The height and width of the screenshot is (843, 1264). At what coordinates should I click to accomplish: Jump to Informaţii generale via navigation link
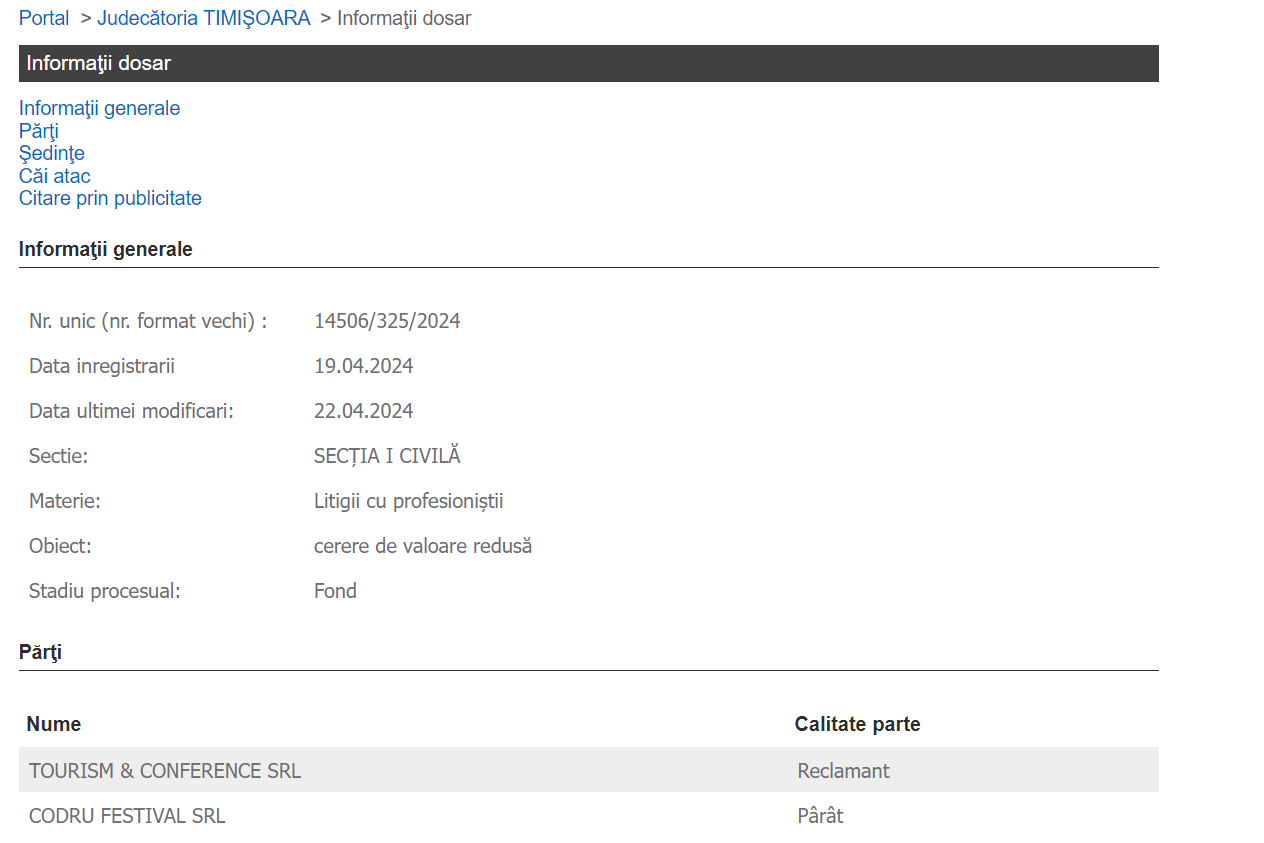pyautogui.click(x=99, y=108)
